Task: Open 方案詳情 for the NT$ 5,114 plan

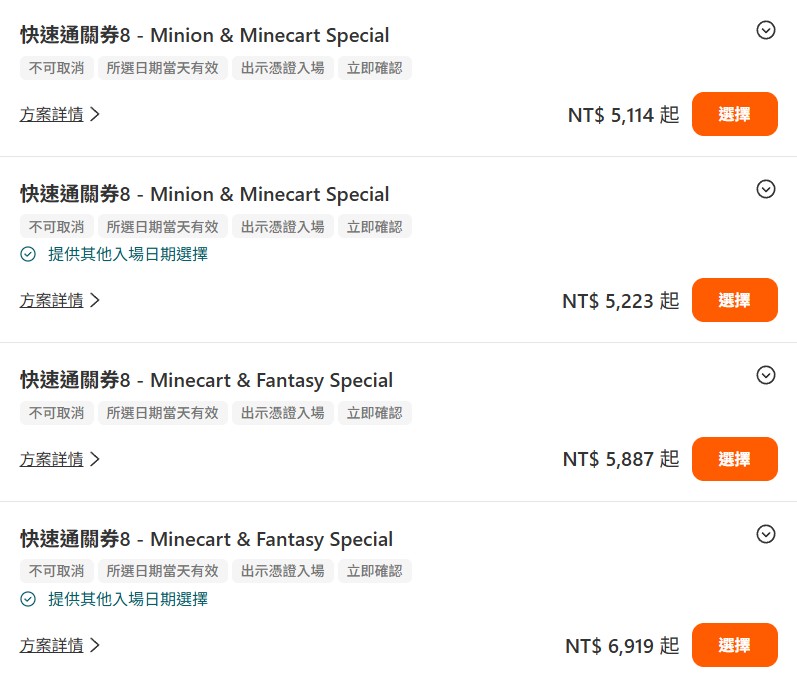Action: pyautogui.click(x=59, y=114)
